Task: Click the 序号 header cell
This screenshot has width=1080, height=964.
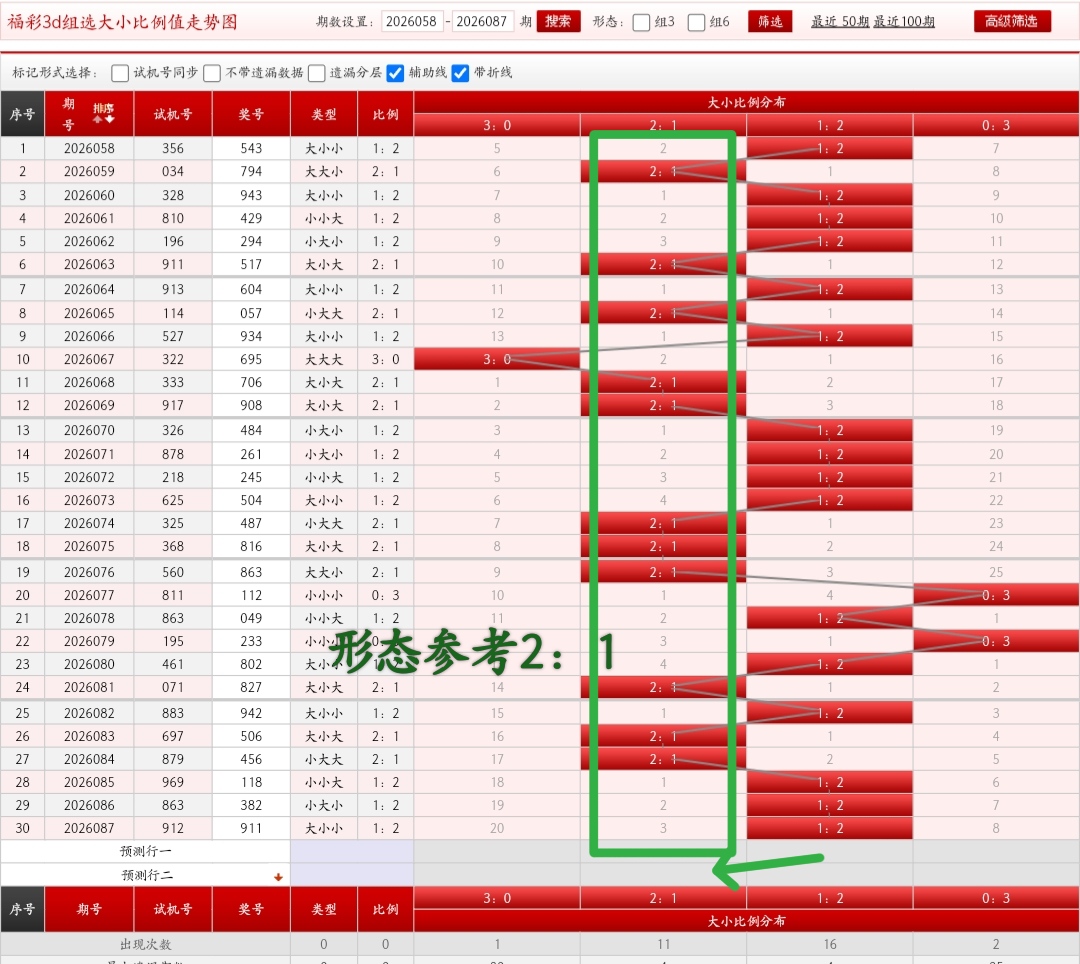Action: click(x=23, y=113)
